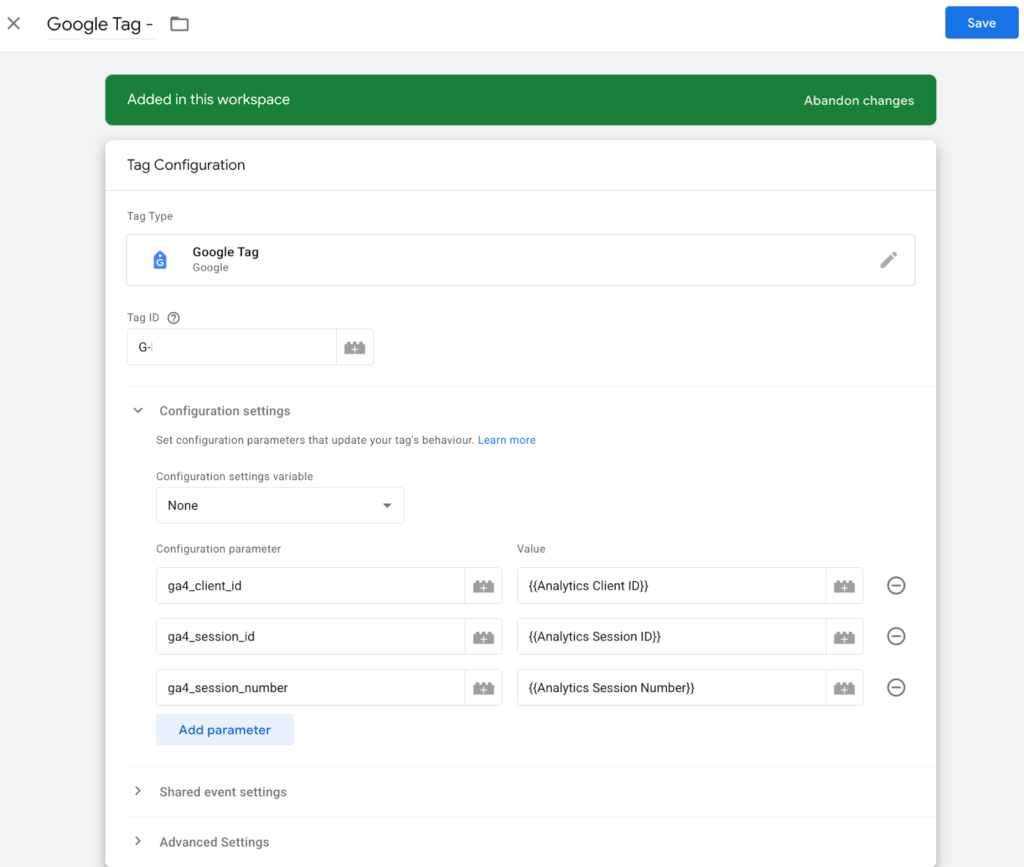Image resolution: width=1024 pixels, height=867 pixels.
Task: Click the folder icon beside the tag name
Action: [x=179, y=24]
